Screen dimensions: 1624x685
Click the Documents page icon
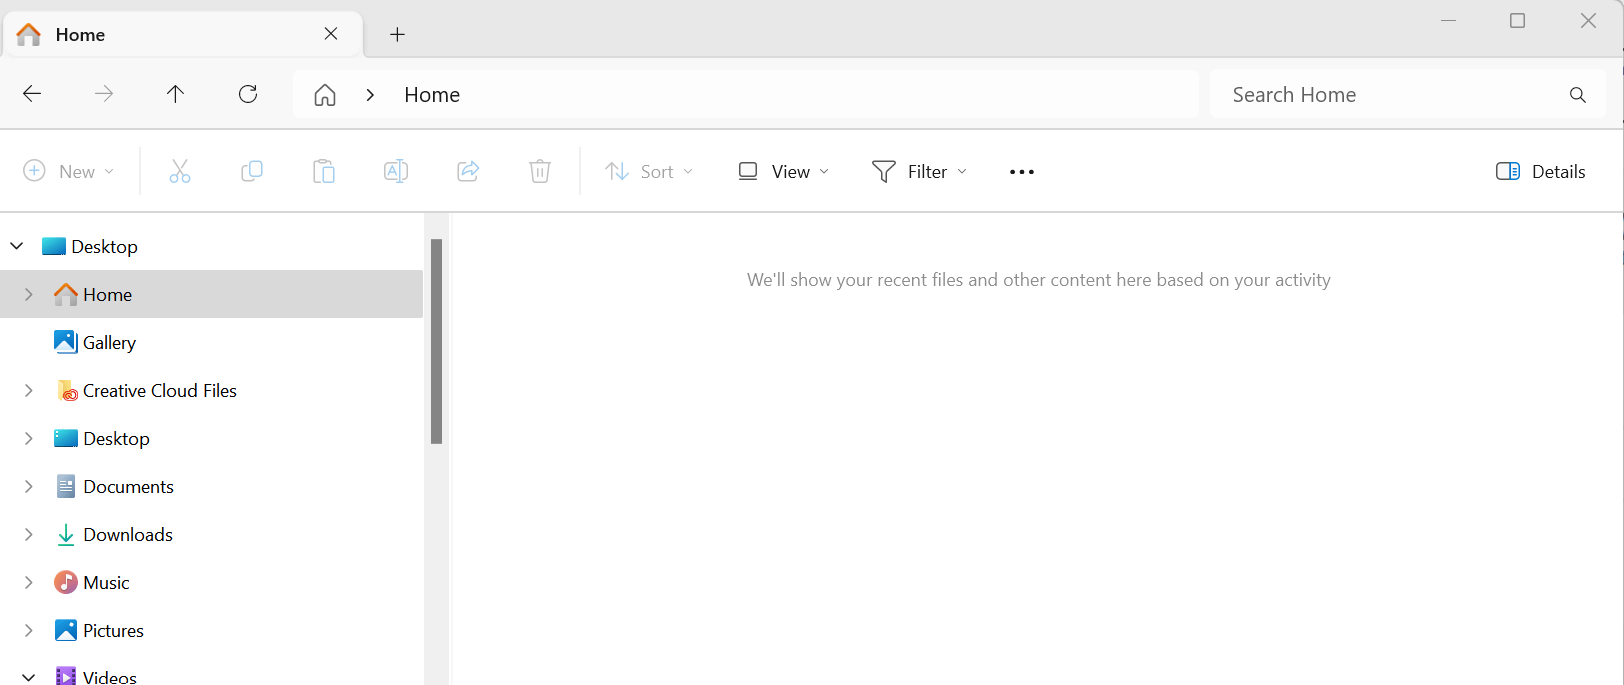coord(66,486)
